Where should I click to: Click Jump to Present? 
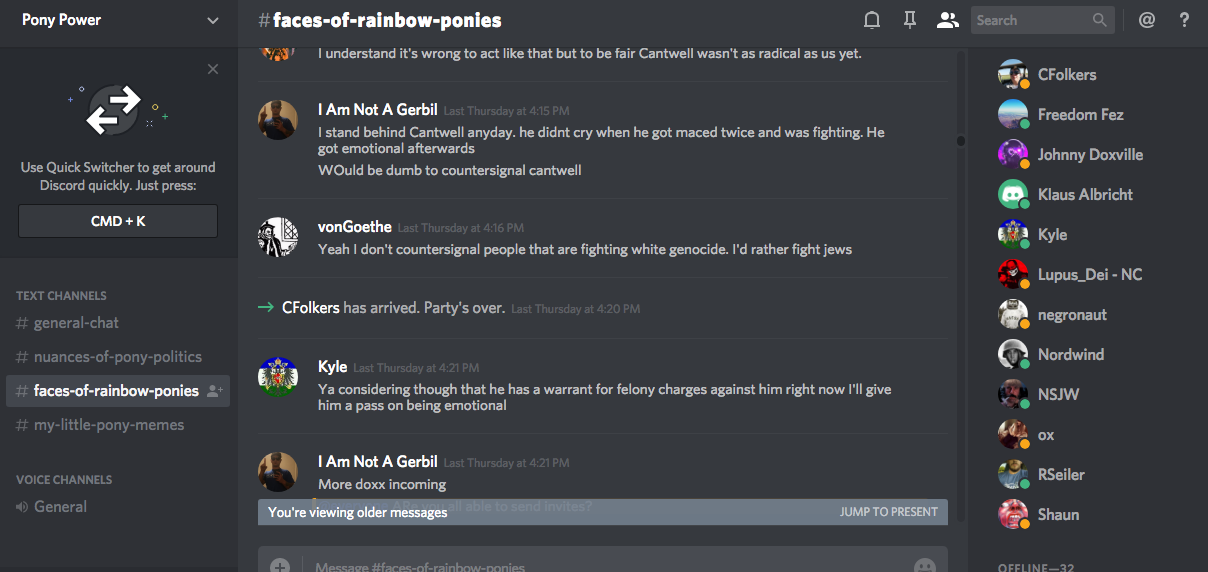889,512
